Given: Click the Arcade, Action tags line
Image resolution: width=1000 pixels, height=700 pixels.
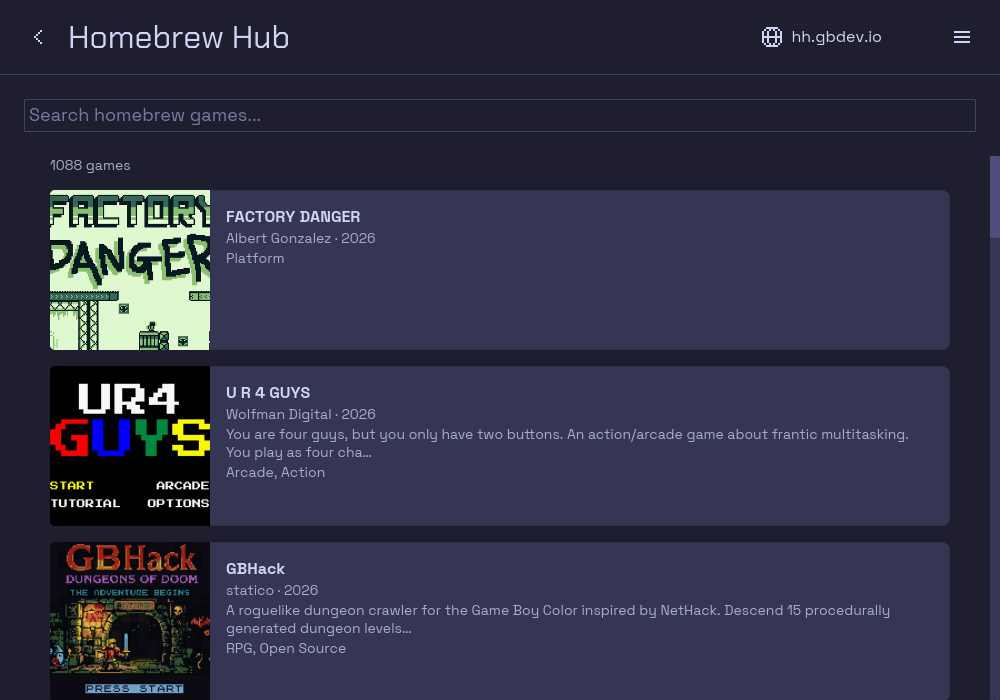Looking at the screenshot, I should point(276,472).
